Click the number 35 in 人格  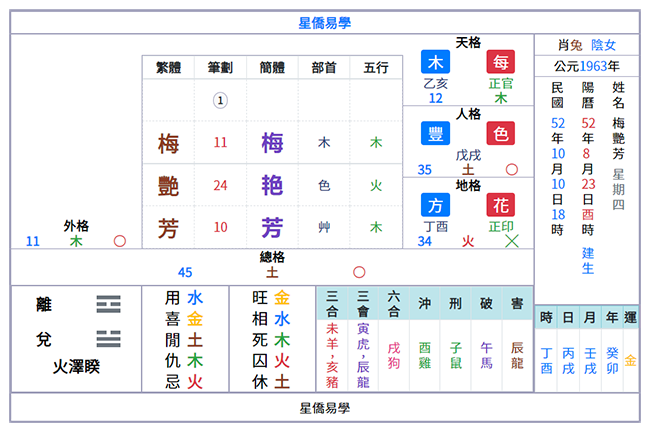click(x=424, y=170)
